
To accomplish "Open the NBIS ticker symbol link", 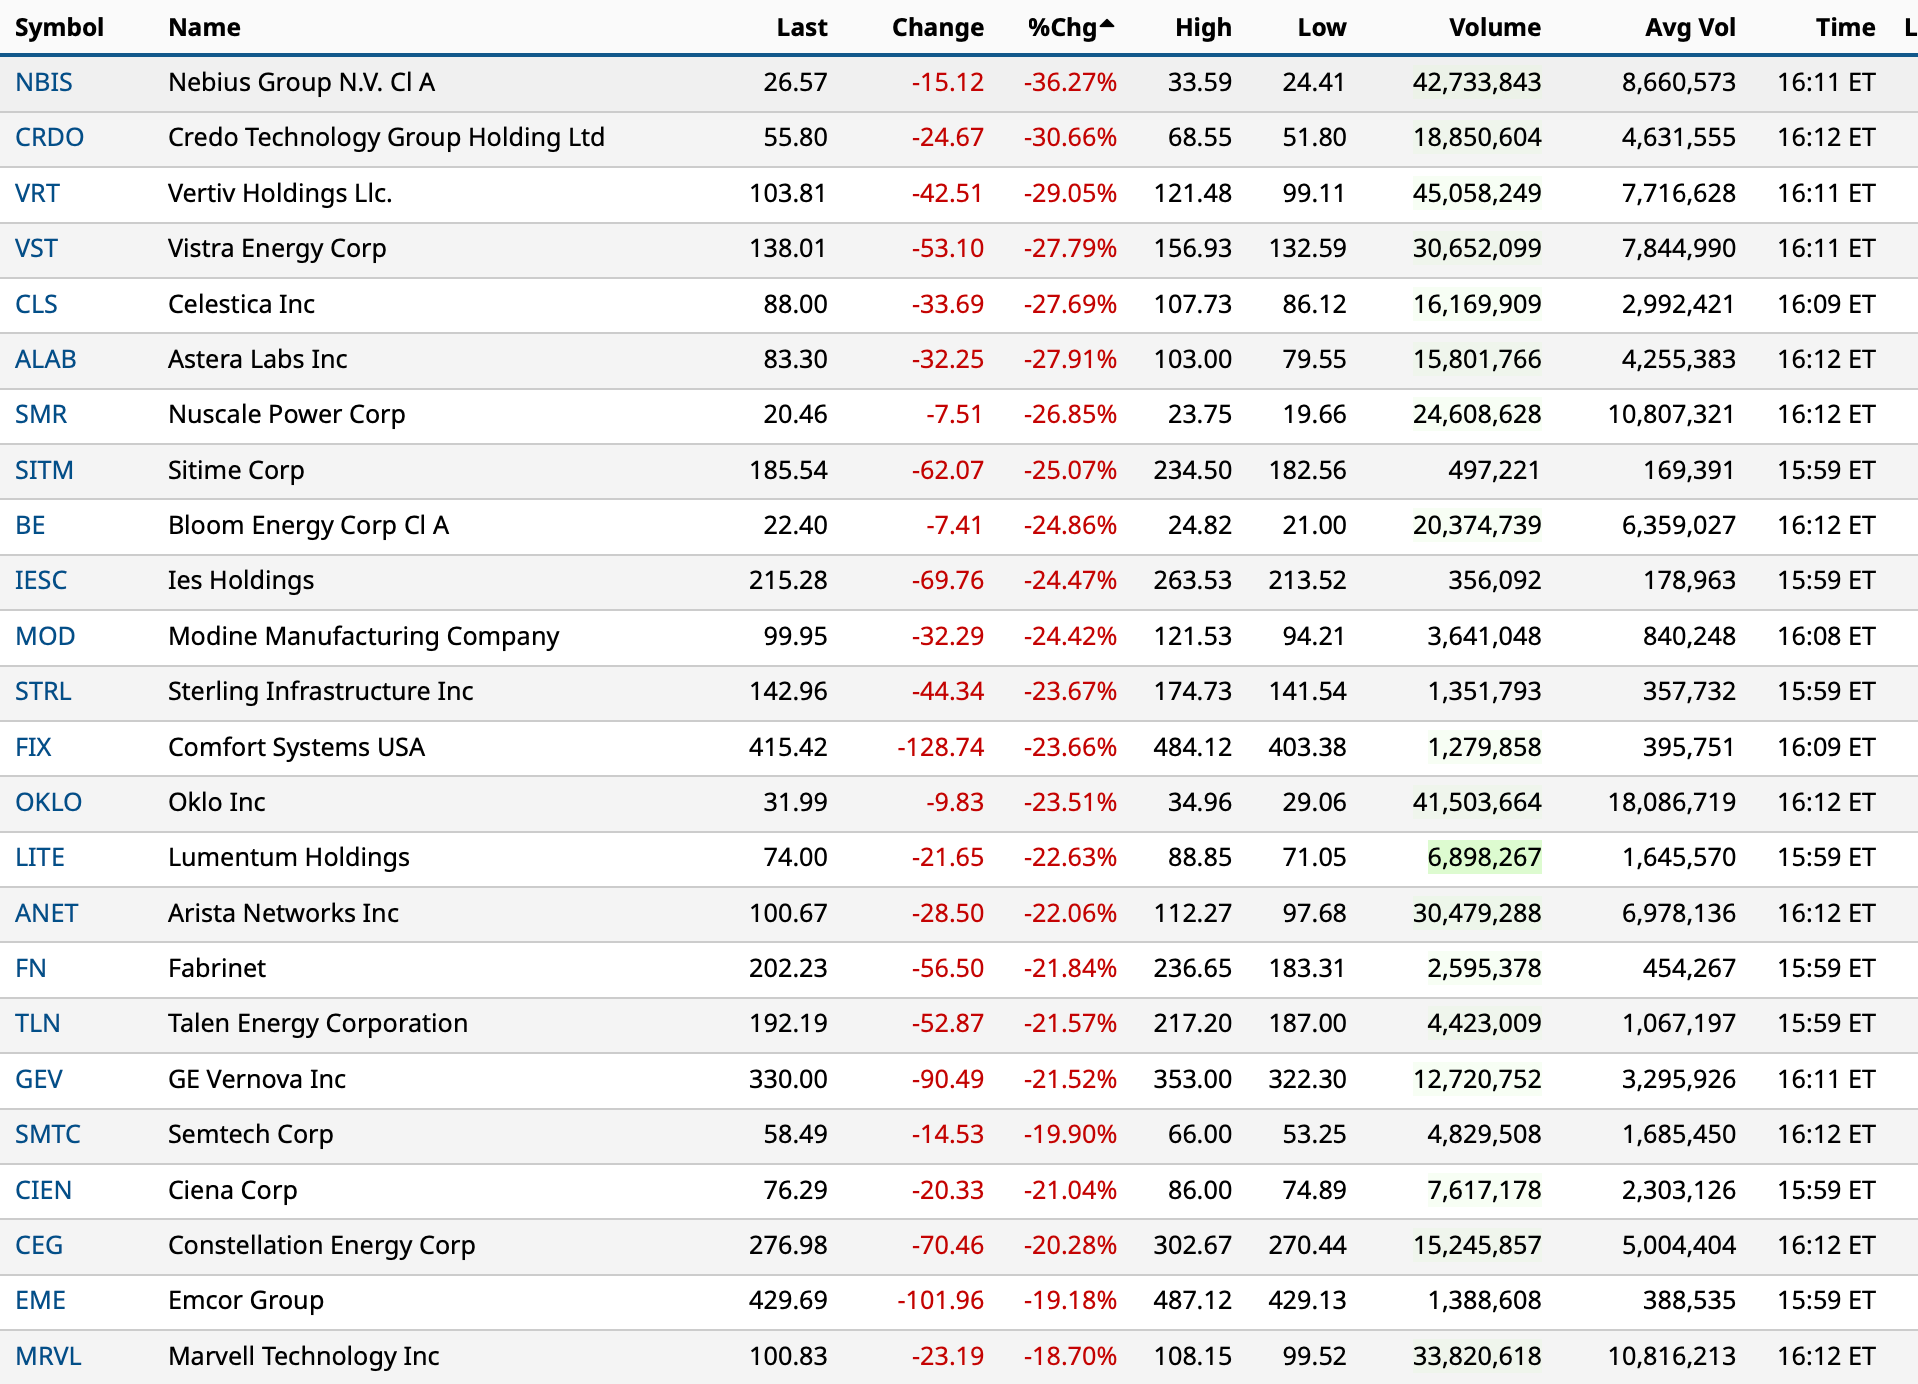I will 44,82.
